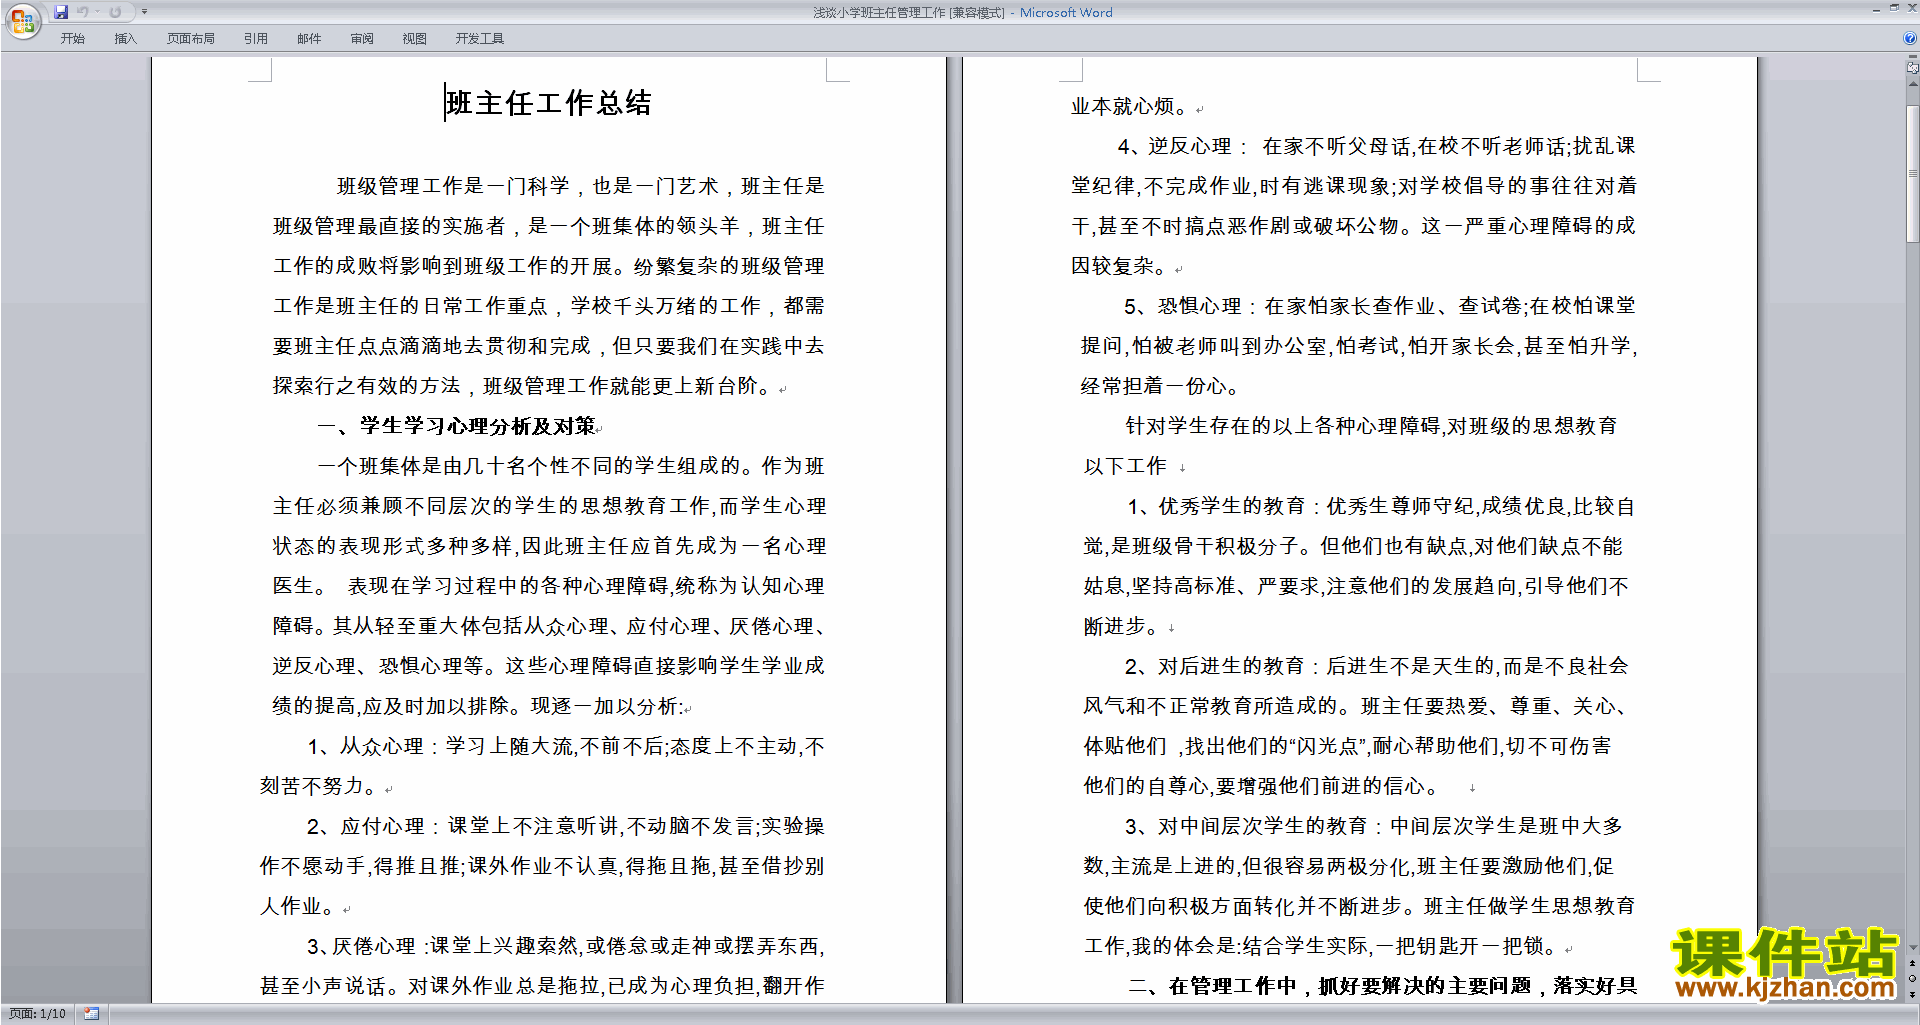This screenshot has height=1025, width=1920.
Task: Click the heading 二、在管理工作中
Action: point(1213,986)
